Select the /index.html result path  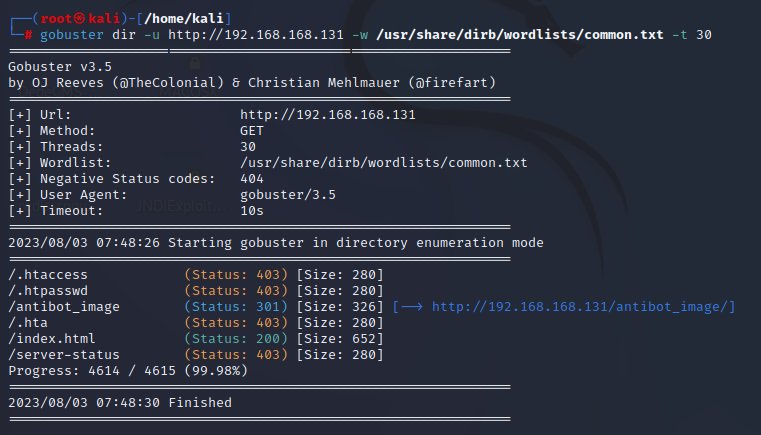pyautogui.click(x=52, y=339)
